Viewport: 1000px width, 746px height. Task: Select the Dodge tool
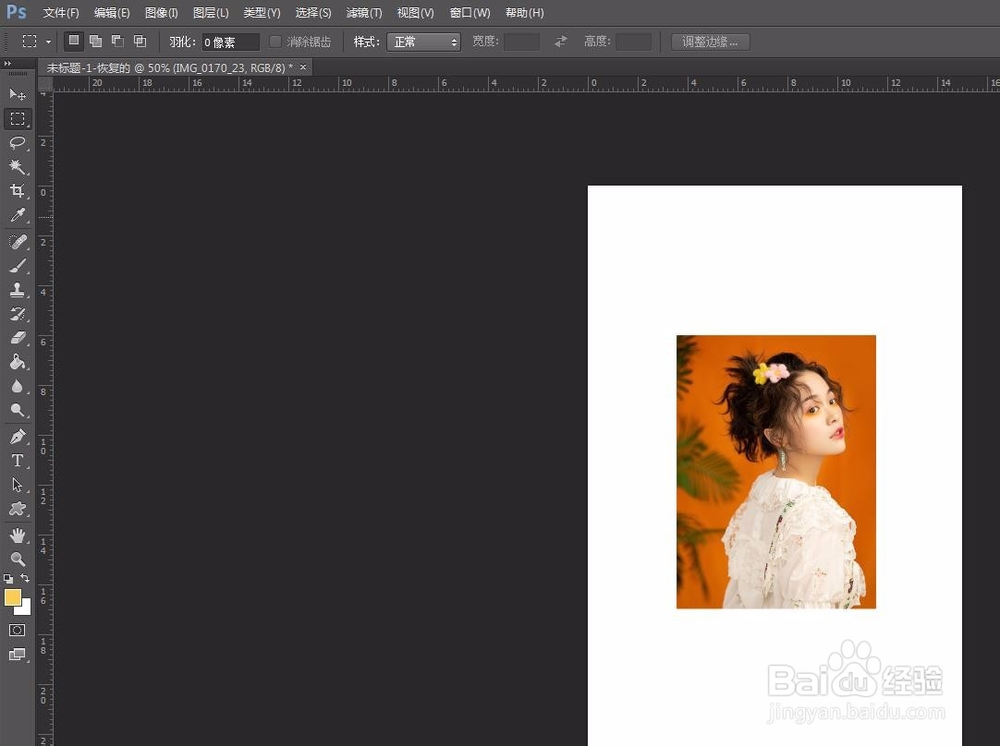[x=17, y=410]
